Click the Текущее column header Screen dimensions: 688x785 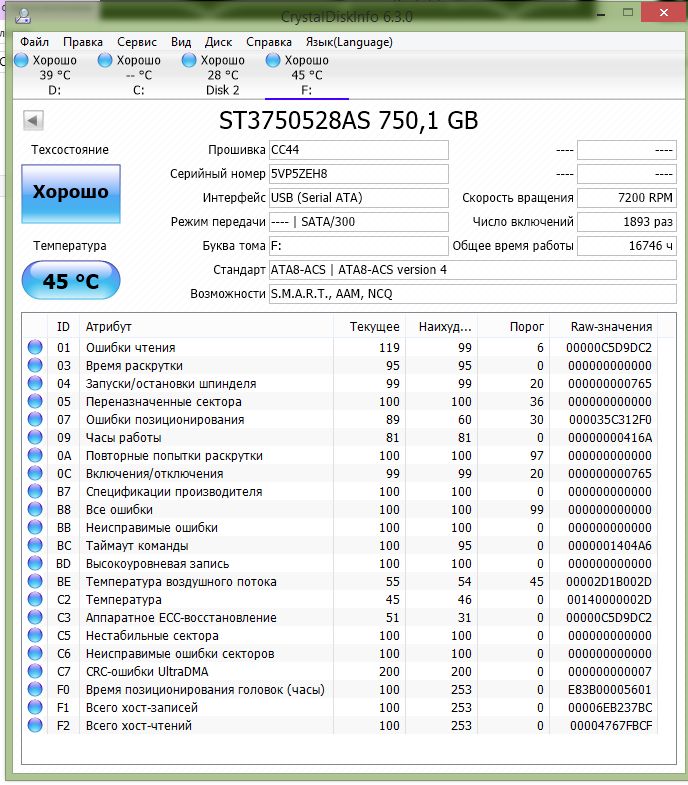(x=370, y=326)
